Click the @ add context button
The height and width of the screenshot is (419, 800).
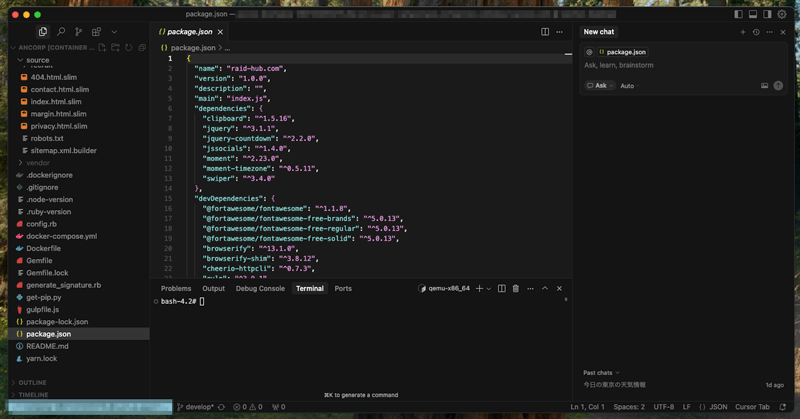point(589,52)
